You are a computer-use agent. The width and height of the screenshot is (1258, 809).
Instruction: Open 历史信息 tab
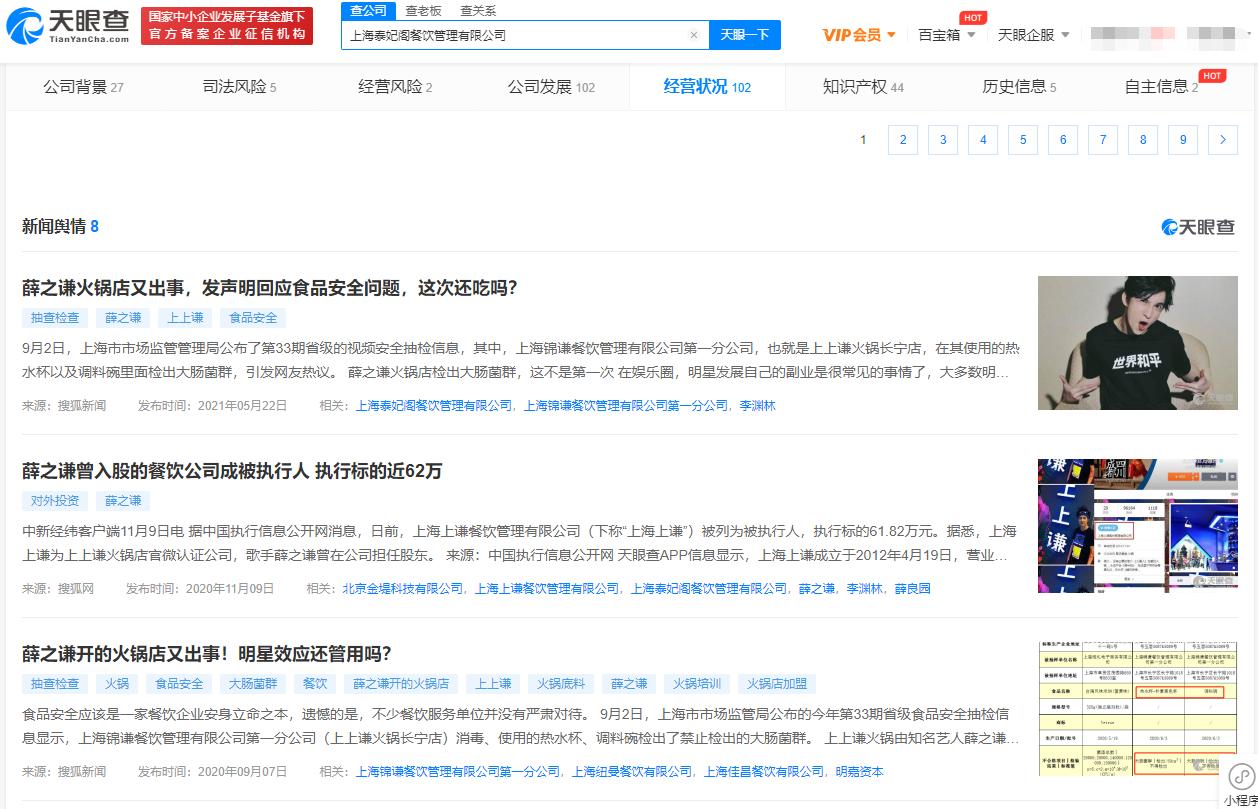coord(1019,87)
